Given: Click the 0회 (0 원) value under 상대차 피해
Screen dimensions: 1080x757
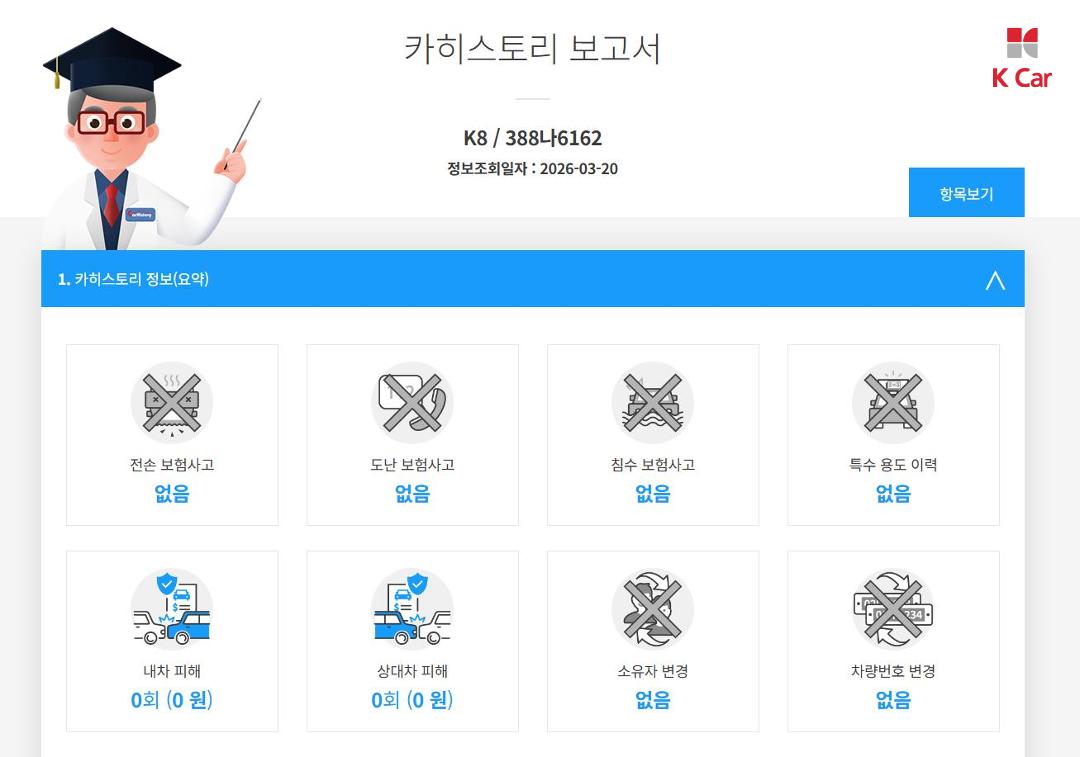Looking at the screenshot, I should coord(412,700).
